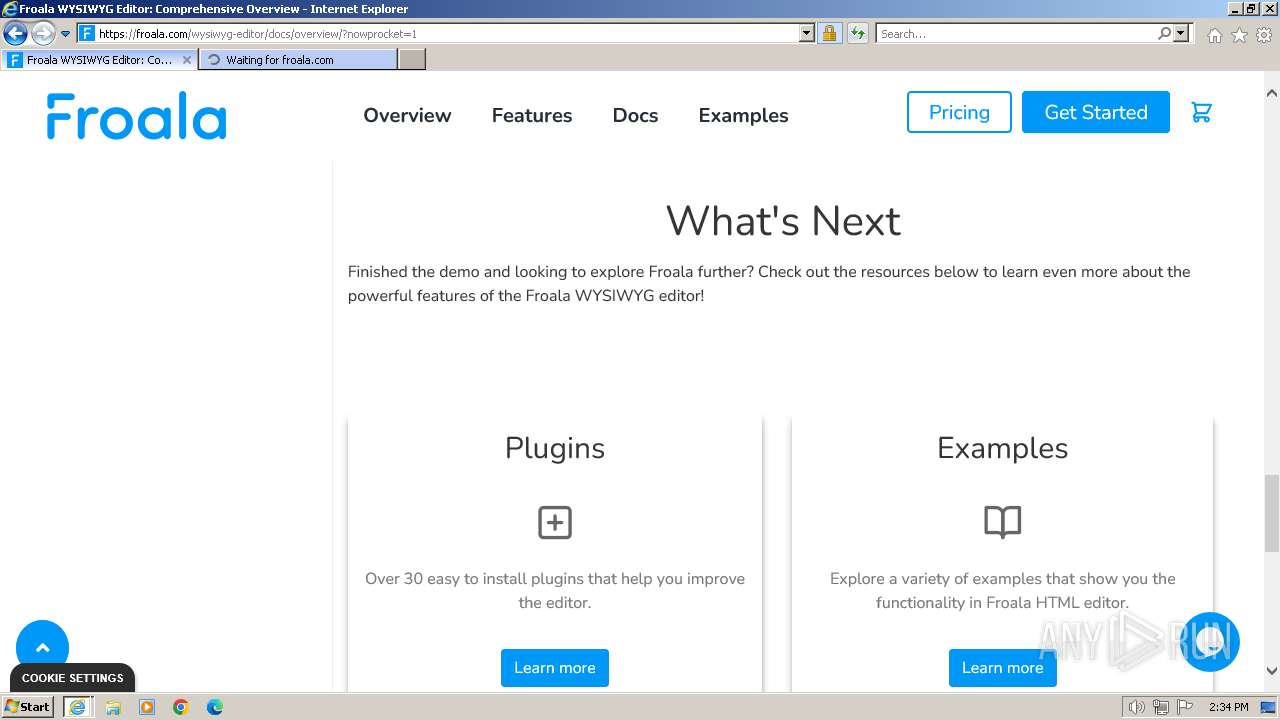The height and width of the screenshot is (720, 1280).
Task: Open File Explorer from the taskbar
Action: (x=113, y=707)
